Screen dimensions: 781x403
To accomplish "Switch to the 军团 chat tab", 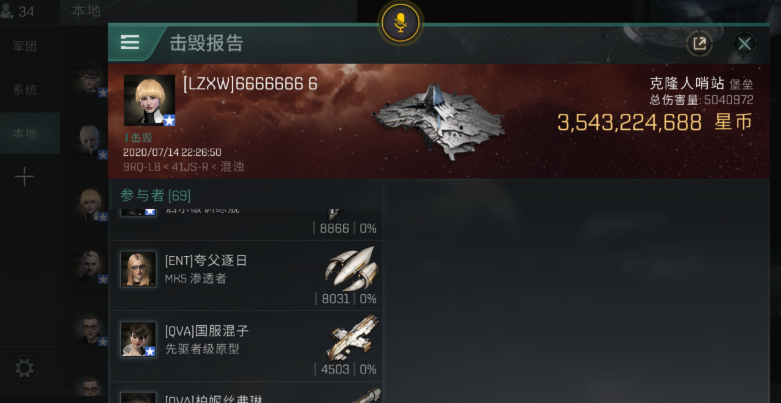I will pyautogui.click(x=25, y=46).
